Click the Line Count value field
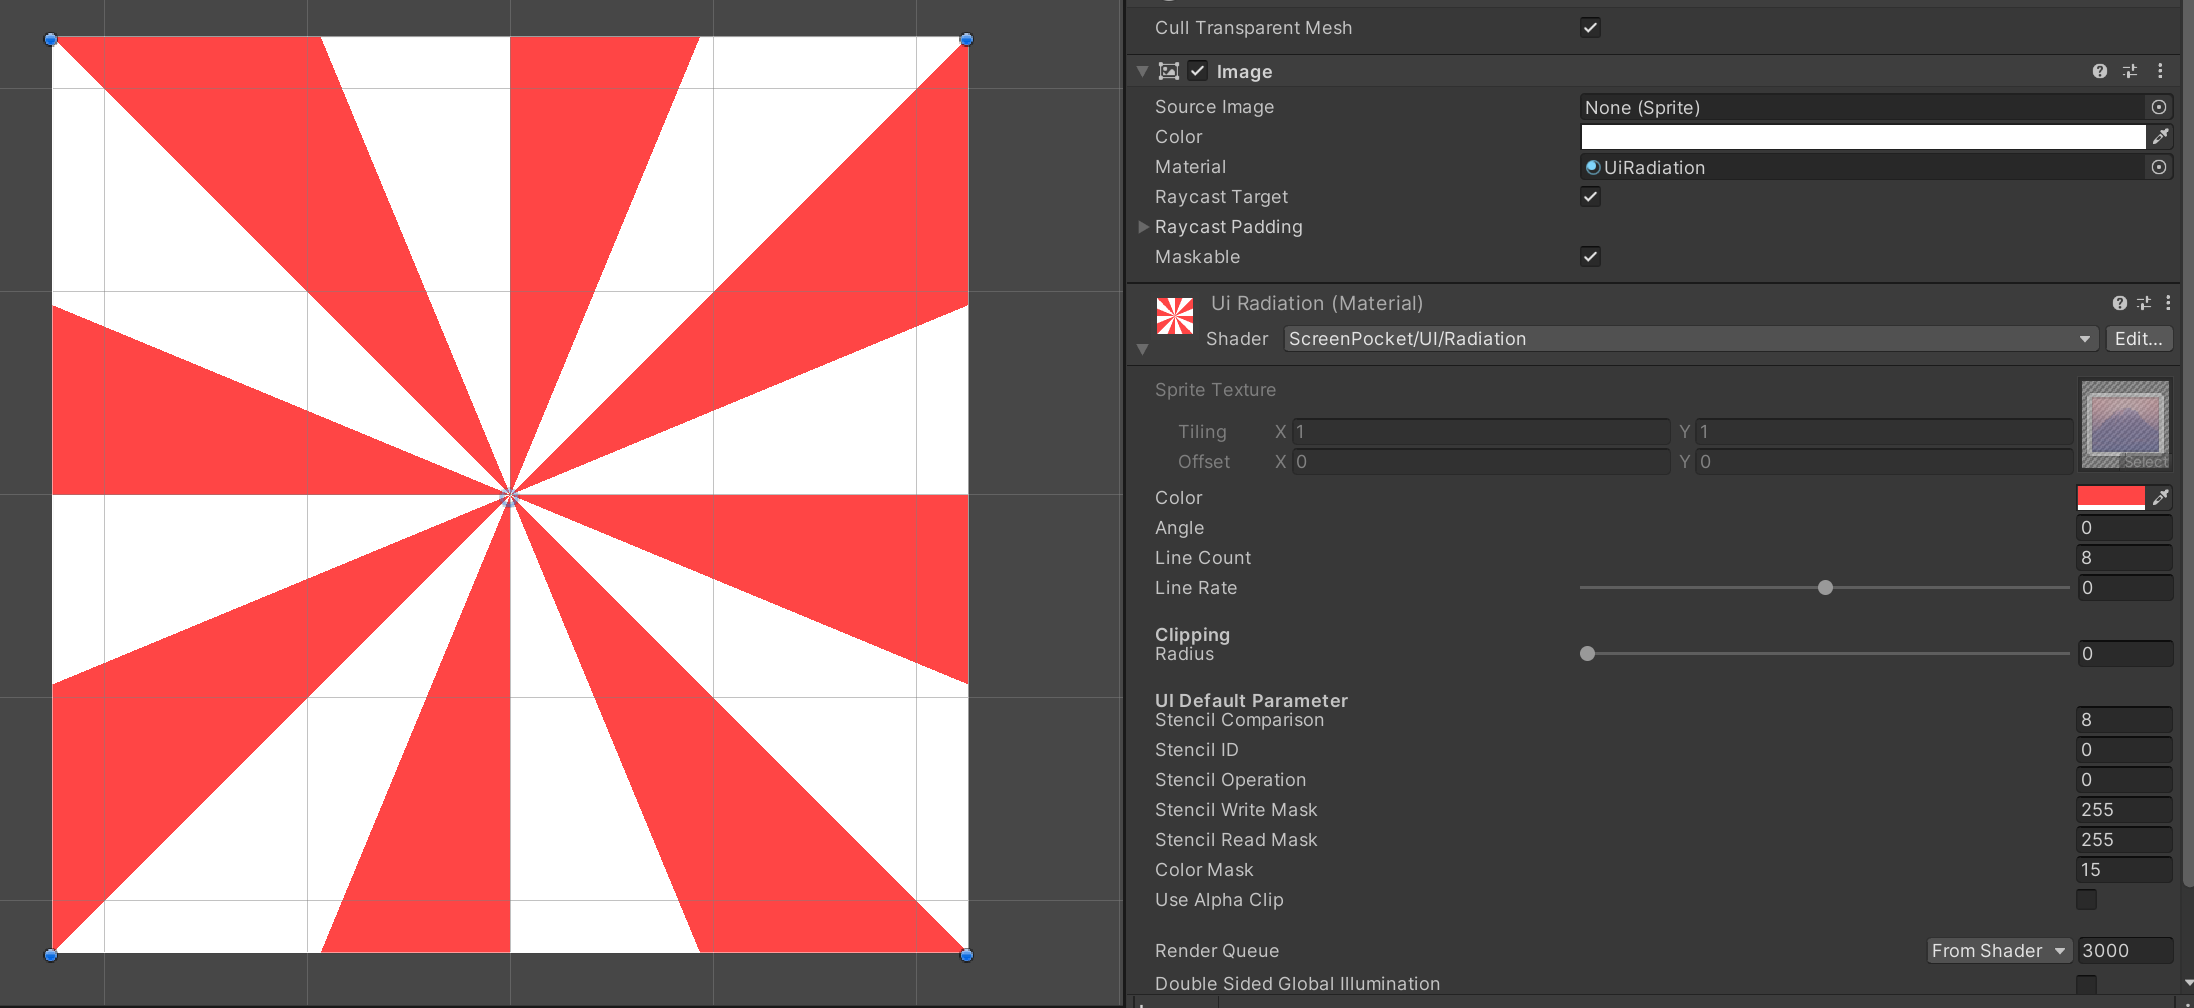This screenshot has height=1008, width=2194. tap(2124, 558)
